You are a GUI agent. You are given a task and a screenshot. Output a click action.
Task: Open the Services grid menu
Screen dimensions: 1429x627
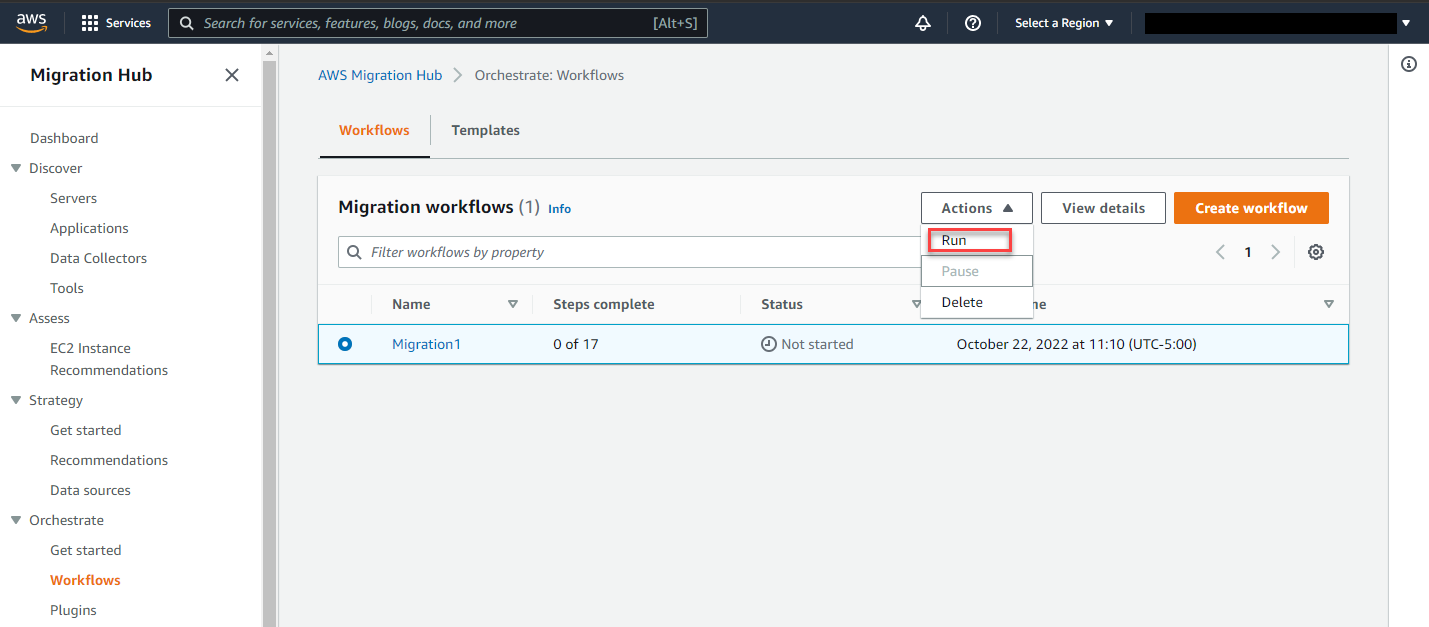coord(116,23)
